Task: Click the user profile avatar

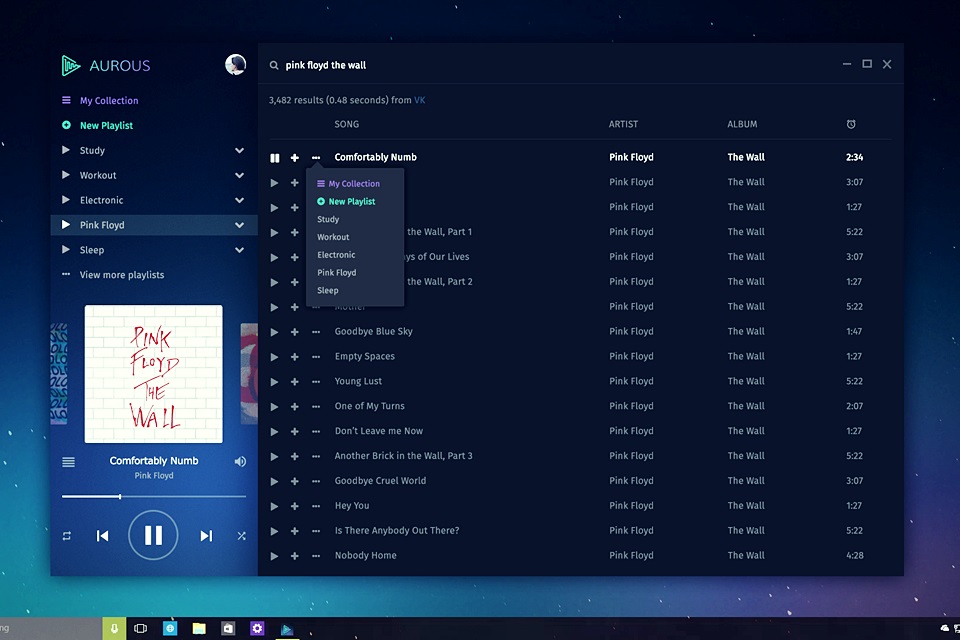Action: [x=235, y=65]
